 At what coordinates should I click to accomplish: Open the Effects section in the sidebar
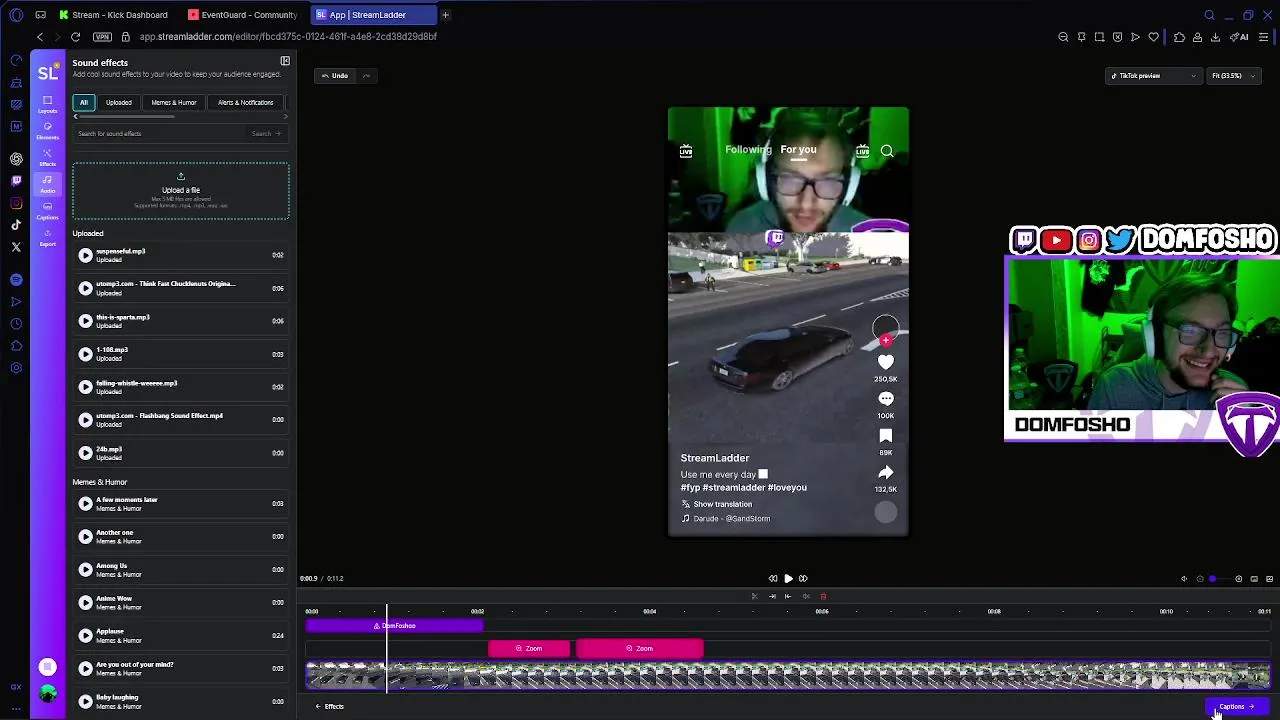pos(47,157)
